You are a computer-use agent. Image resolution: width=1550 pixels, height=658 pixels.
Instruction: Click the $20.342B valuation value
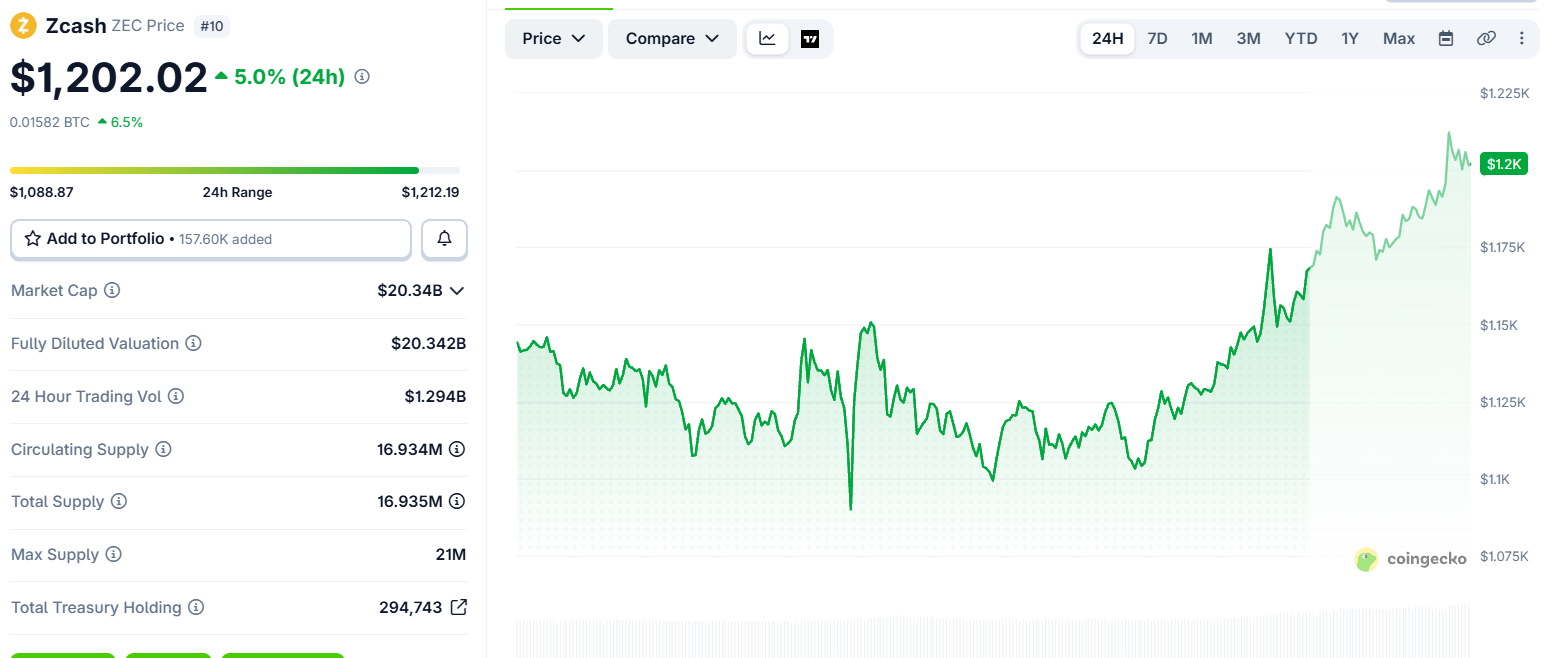(429, 344)
